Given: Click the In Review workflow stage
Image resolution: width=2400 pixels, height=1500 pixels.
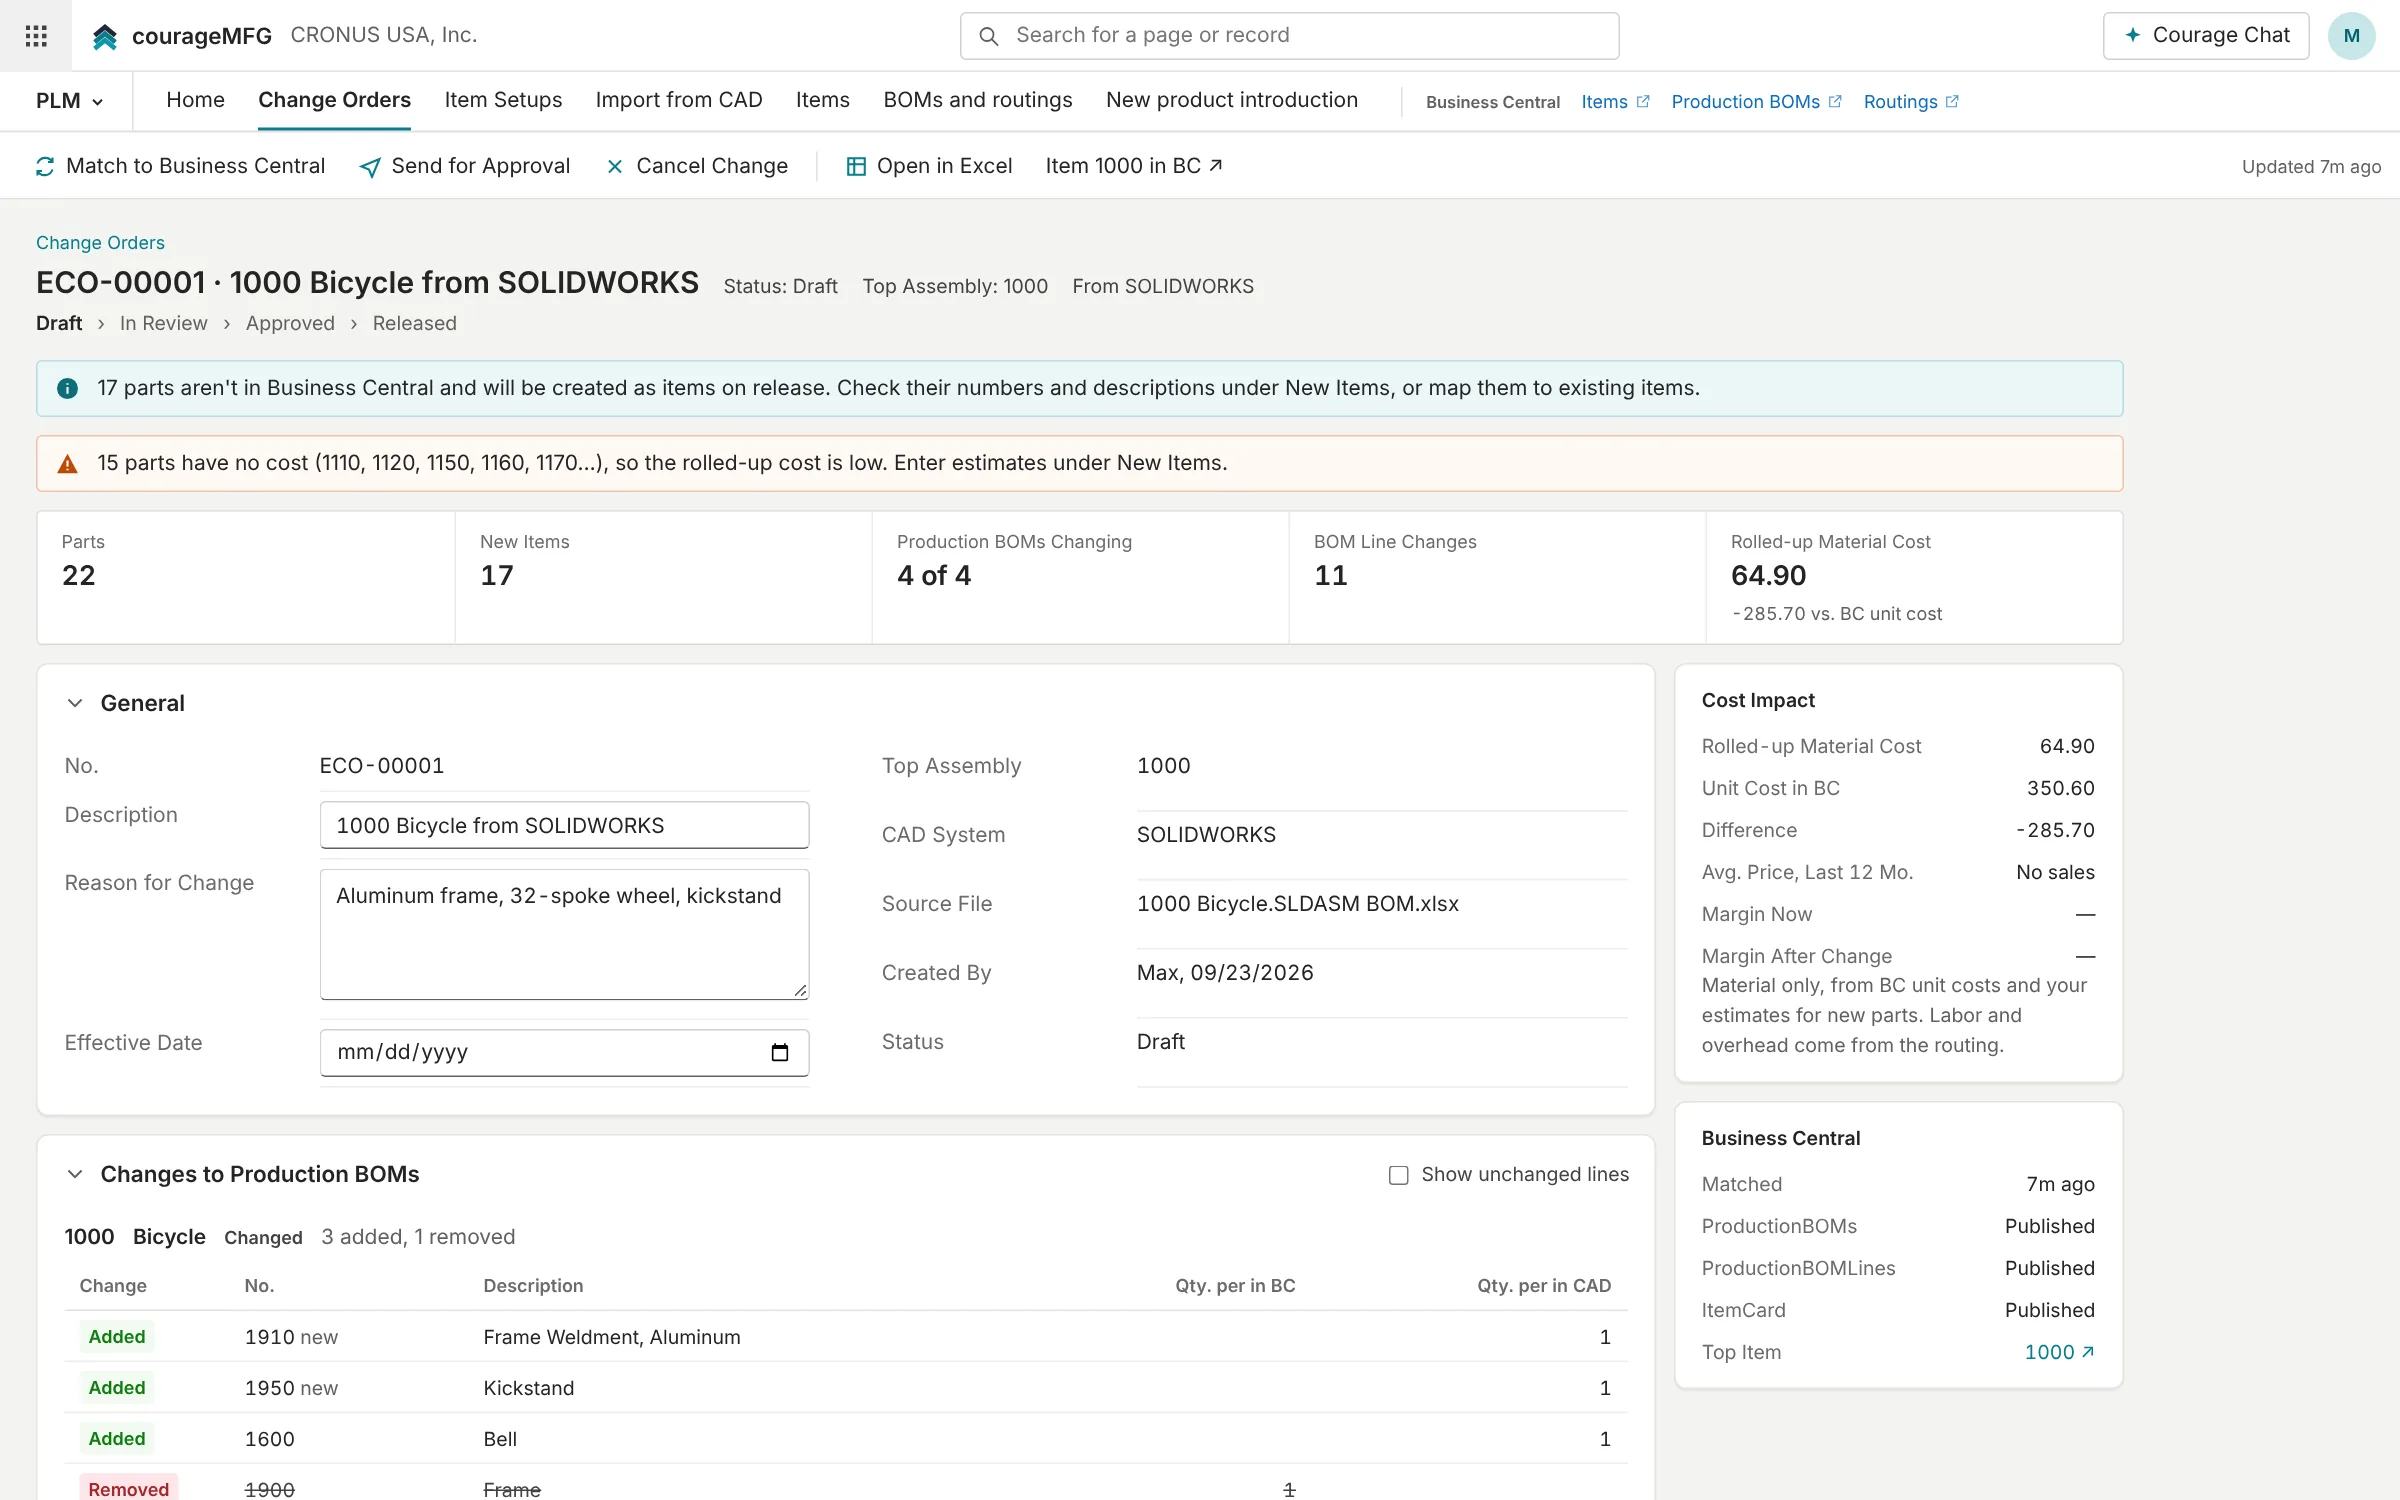Looking at the screenshot, I should [x=164, y=323].
